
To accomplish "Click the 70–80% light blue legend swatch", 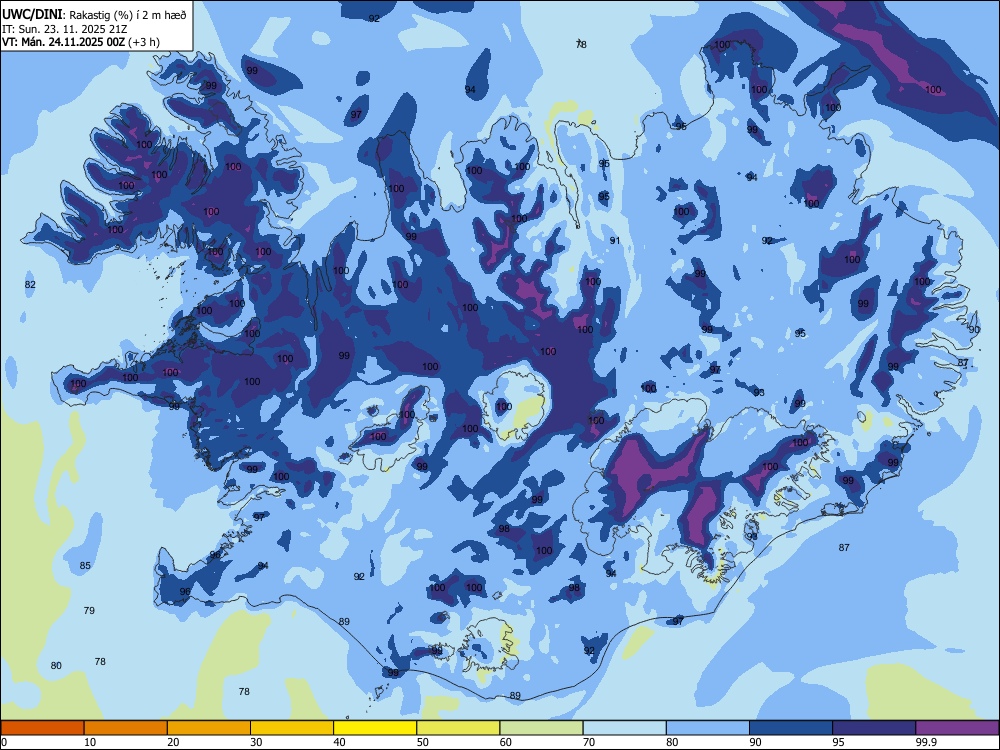I will [x=625, y=728].
